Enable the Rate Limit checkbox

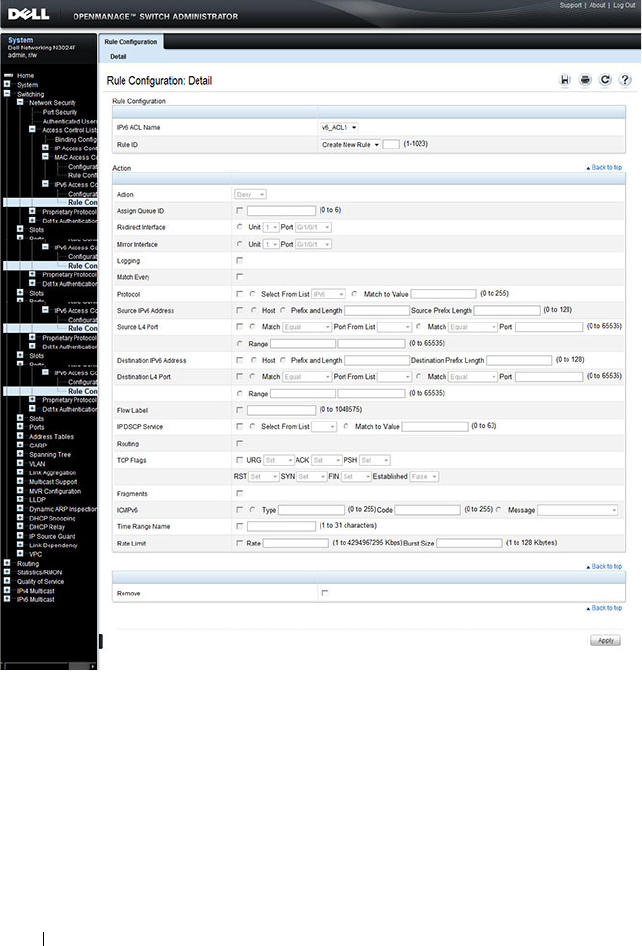coord(240,543)
